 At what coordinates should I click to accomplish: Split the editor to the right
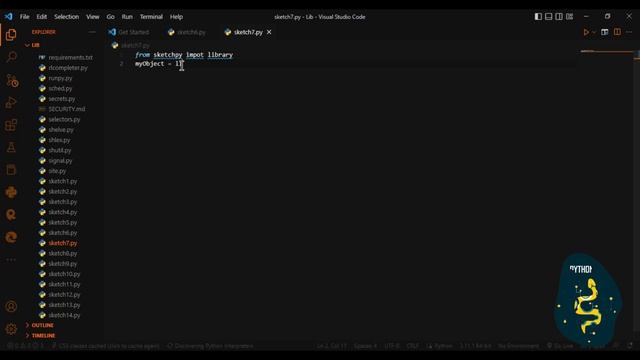pos(617,32)
